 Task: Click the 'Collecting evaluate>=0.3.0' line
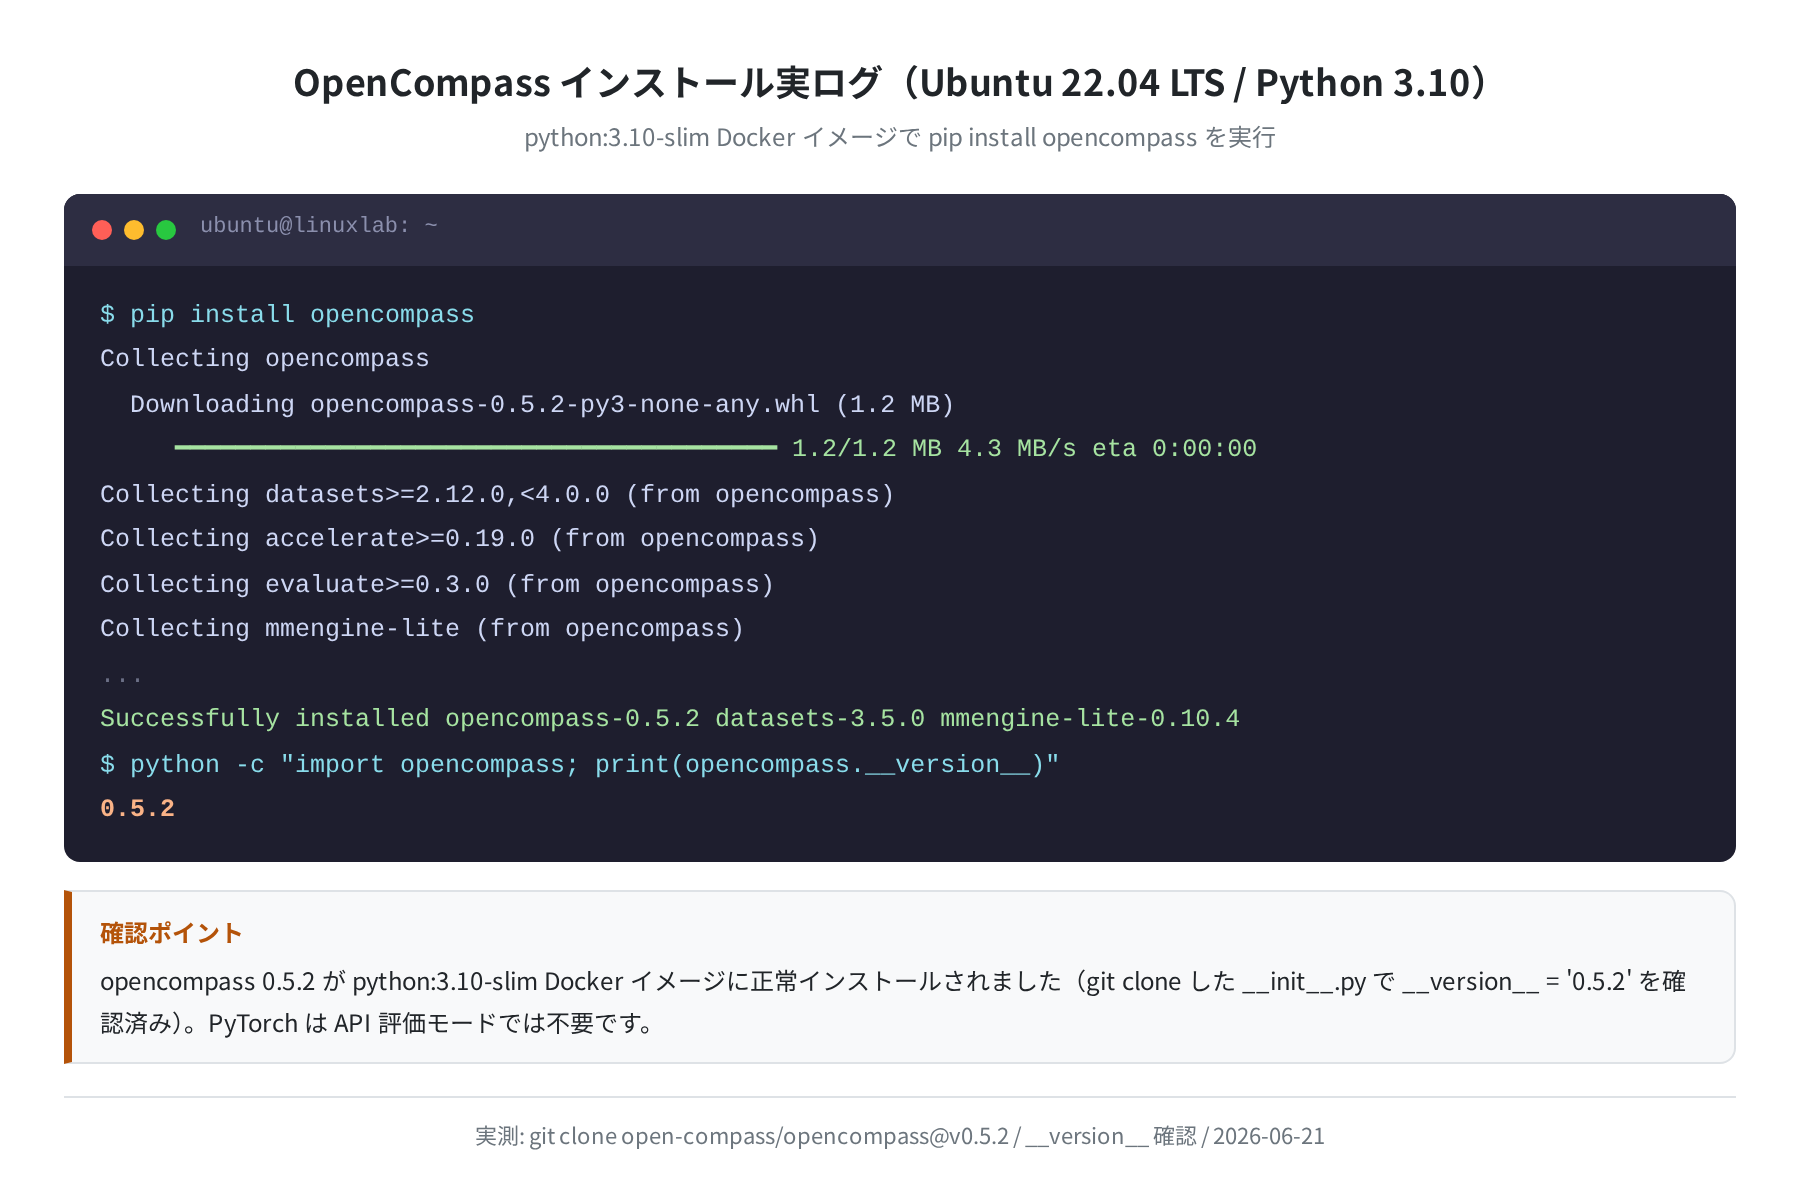tap(437, 584)
